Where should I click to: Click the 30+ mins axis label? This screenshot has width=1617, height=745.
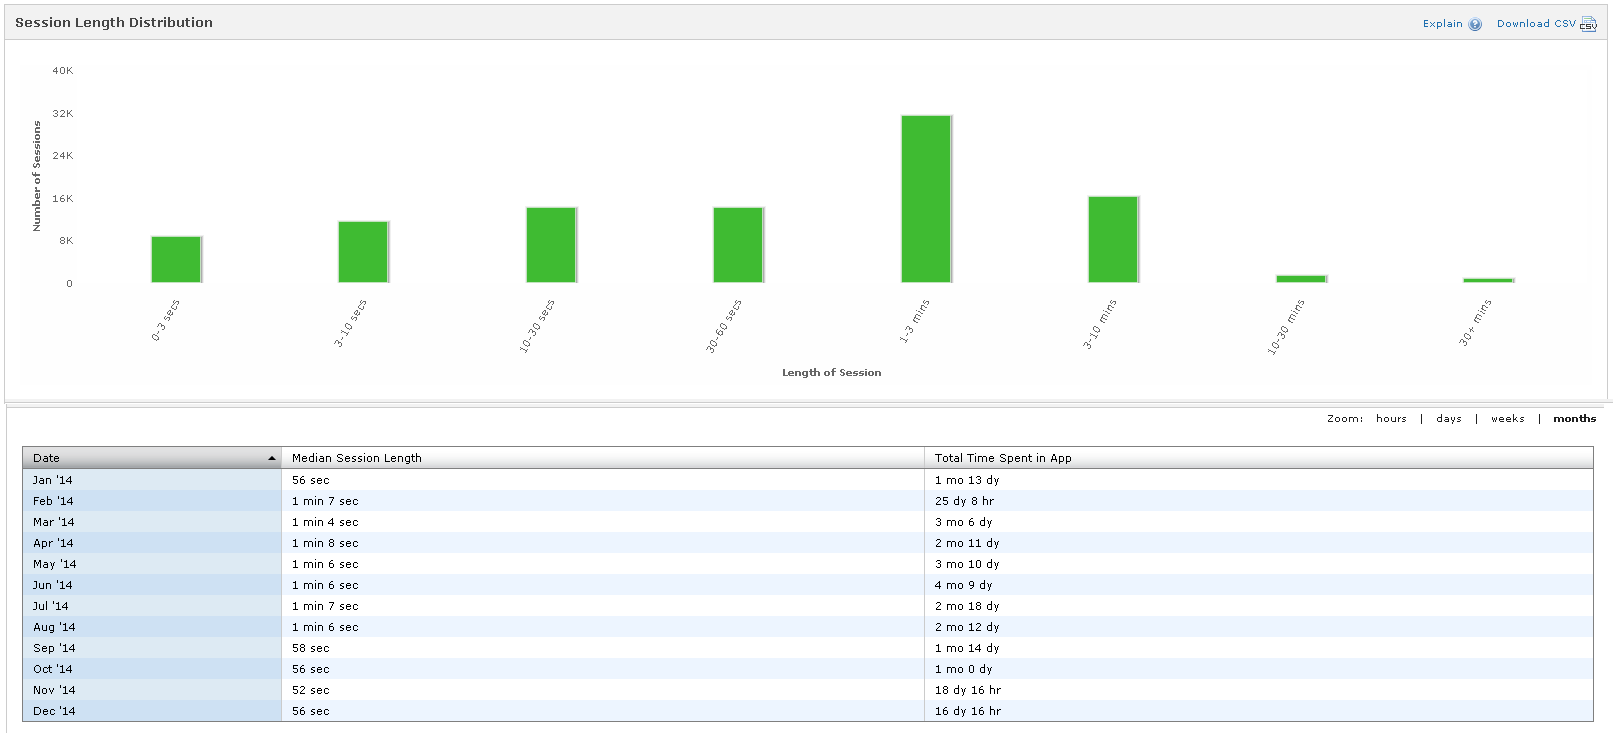pyautogui.click(x=1475, y=322)
